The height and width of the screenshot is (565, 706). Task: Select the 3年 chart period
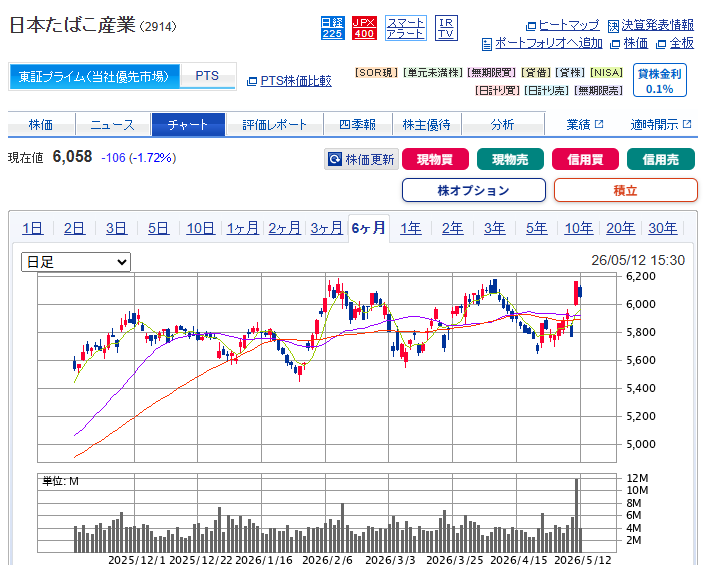[495, 228]
